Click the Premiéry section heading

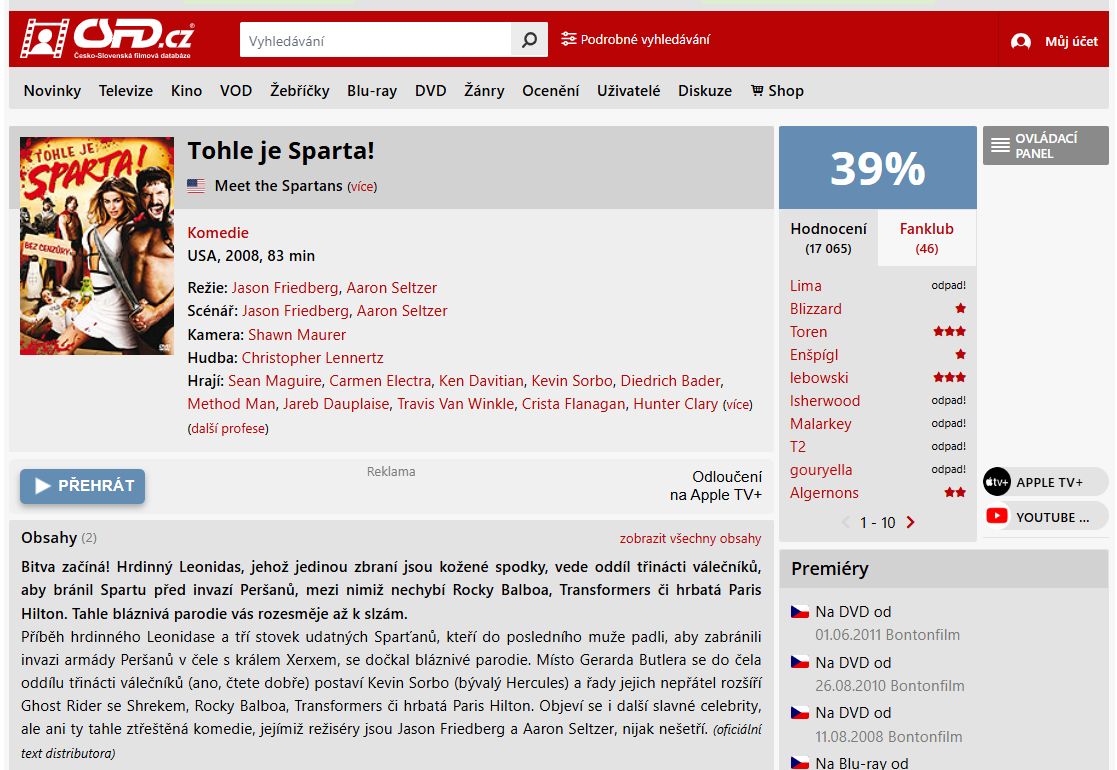pos(830,568)
